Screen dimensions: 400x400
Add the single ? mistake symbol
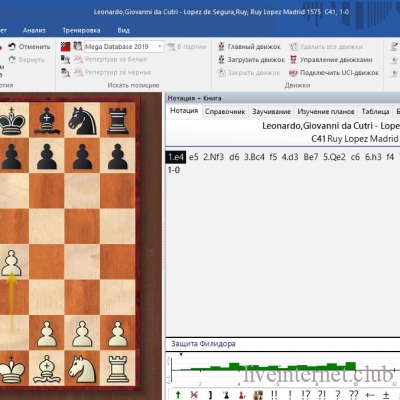coord(337,395)
